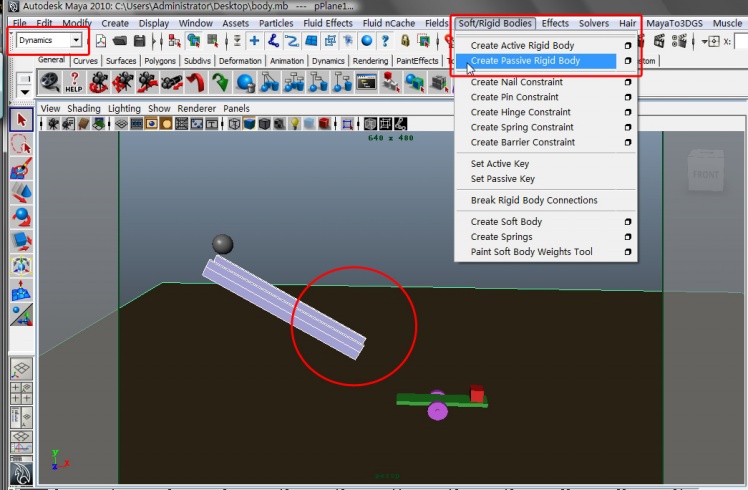
Task: Toggle the lock selection padlock icon
Action: pyautogui.click(x=405, y=41)
